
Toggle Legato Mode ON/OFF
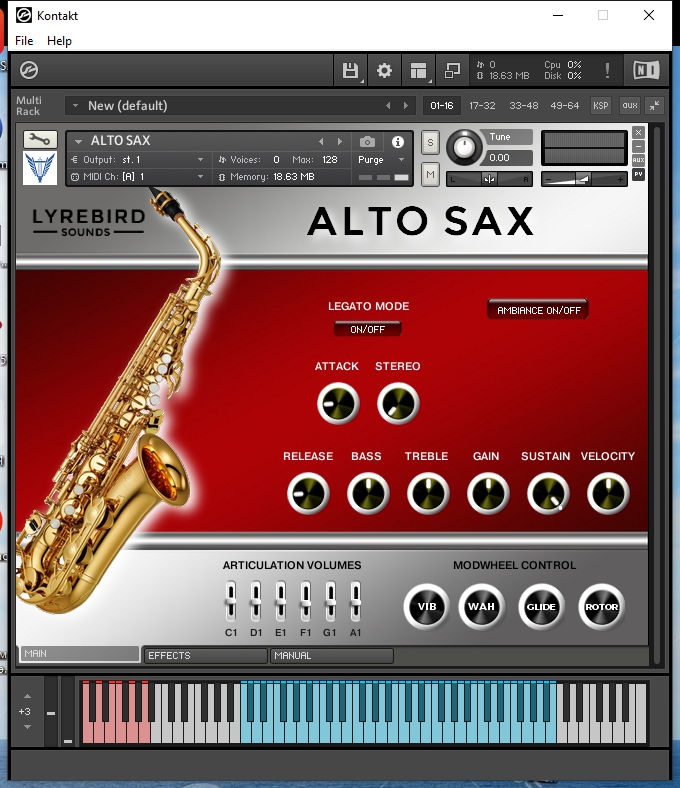(x=367, y=329)
